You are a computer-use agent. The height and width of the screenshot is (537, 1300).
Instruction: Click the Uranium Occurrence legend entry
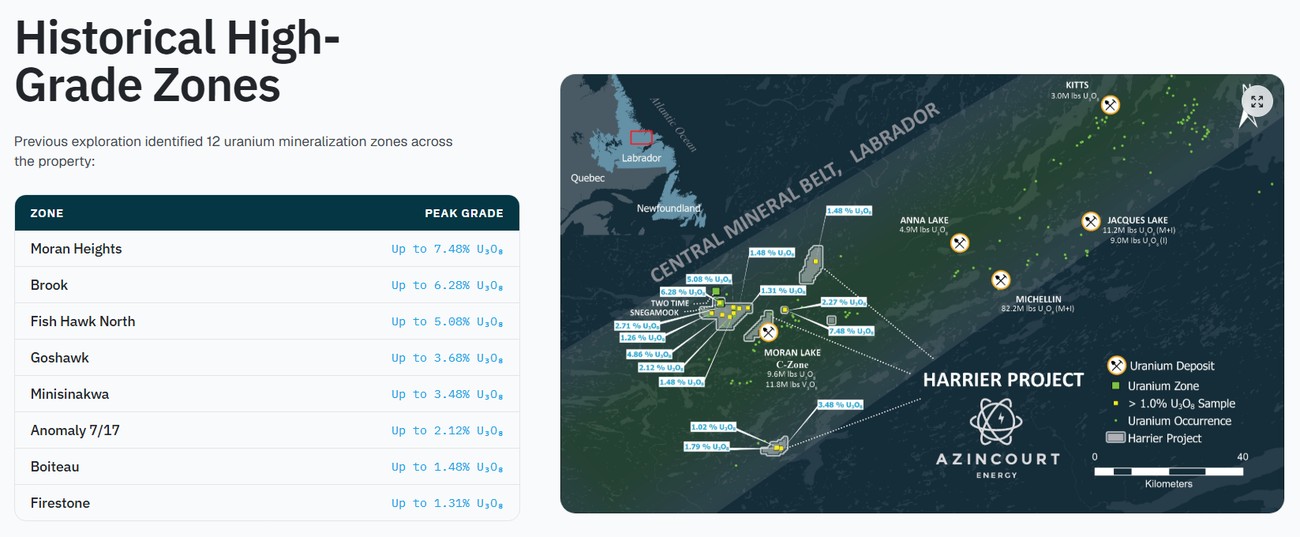[x=1179, y=421]
